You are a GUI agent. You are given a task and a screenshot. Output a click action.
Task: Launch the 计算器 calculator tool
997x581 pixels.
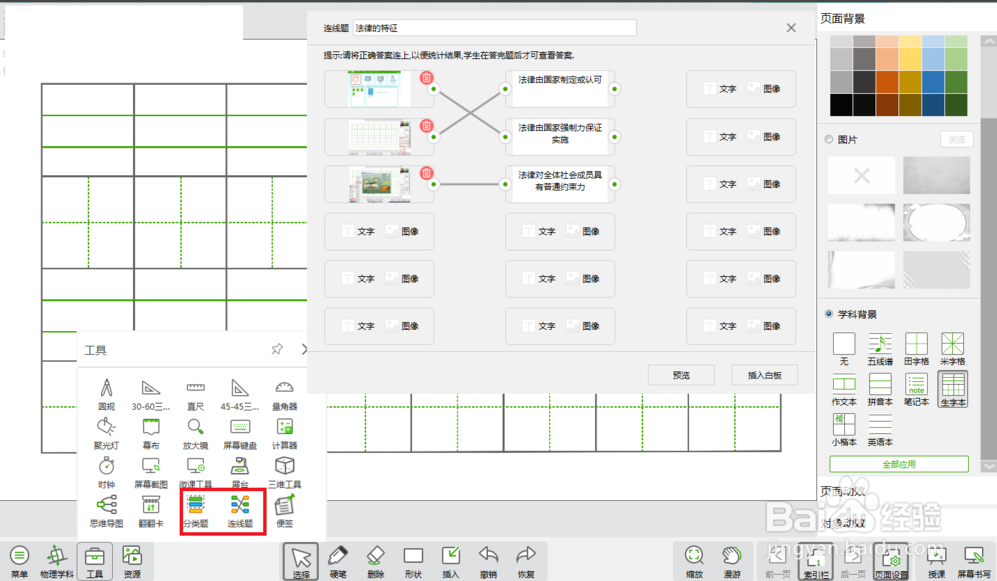coord(284,434)
